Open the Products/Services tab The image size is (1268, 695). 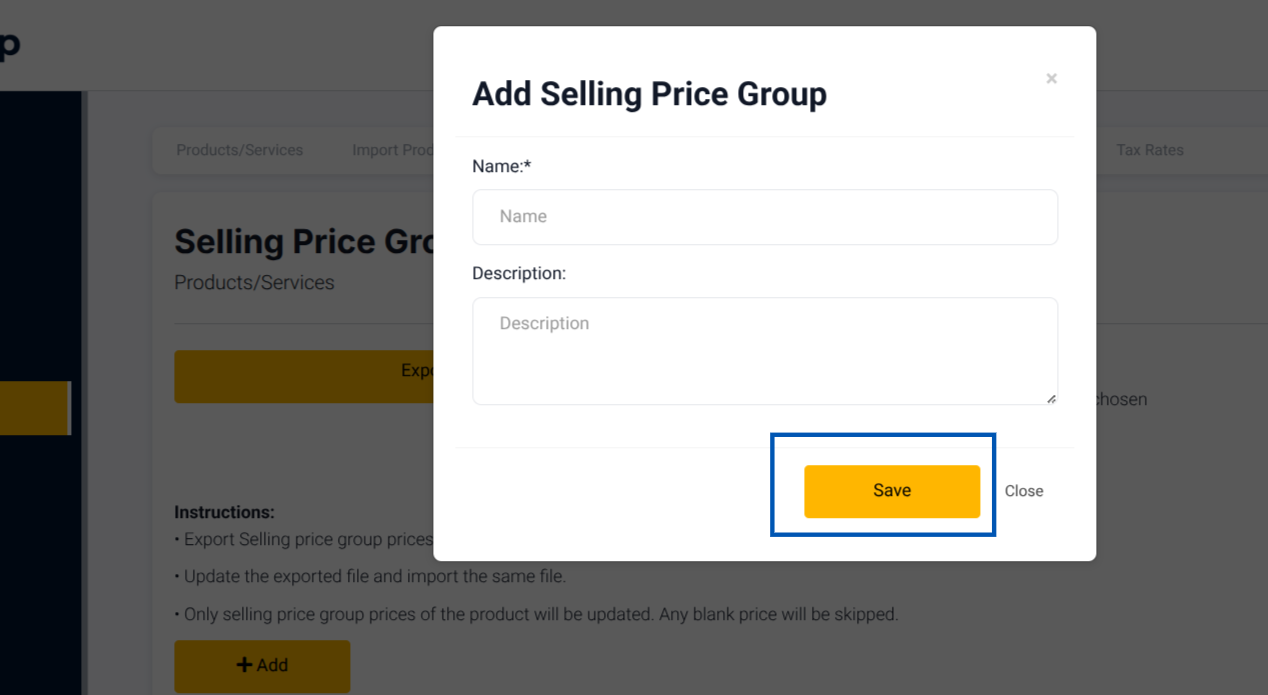point(240,150)
